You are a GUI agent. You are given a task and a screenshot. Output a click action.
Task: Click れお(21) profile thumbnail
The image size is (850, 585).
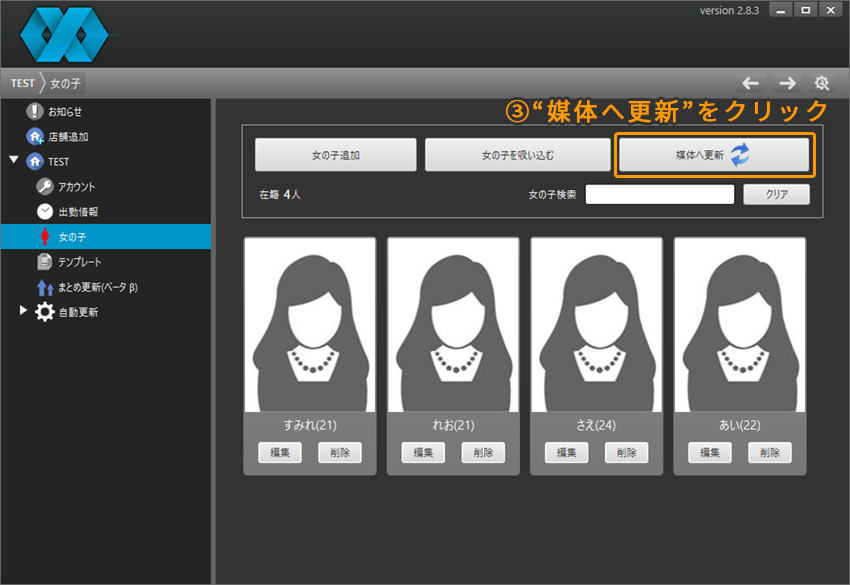pos(453,325)
